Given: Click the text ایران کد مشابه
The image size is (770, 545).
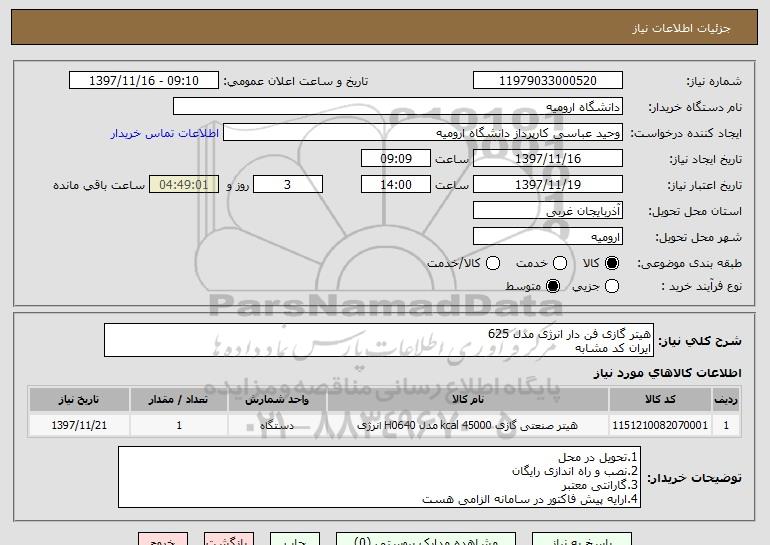Looking at the screenshot, I should [613, 348].
